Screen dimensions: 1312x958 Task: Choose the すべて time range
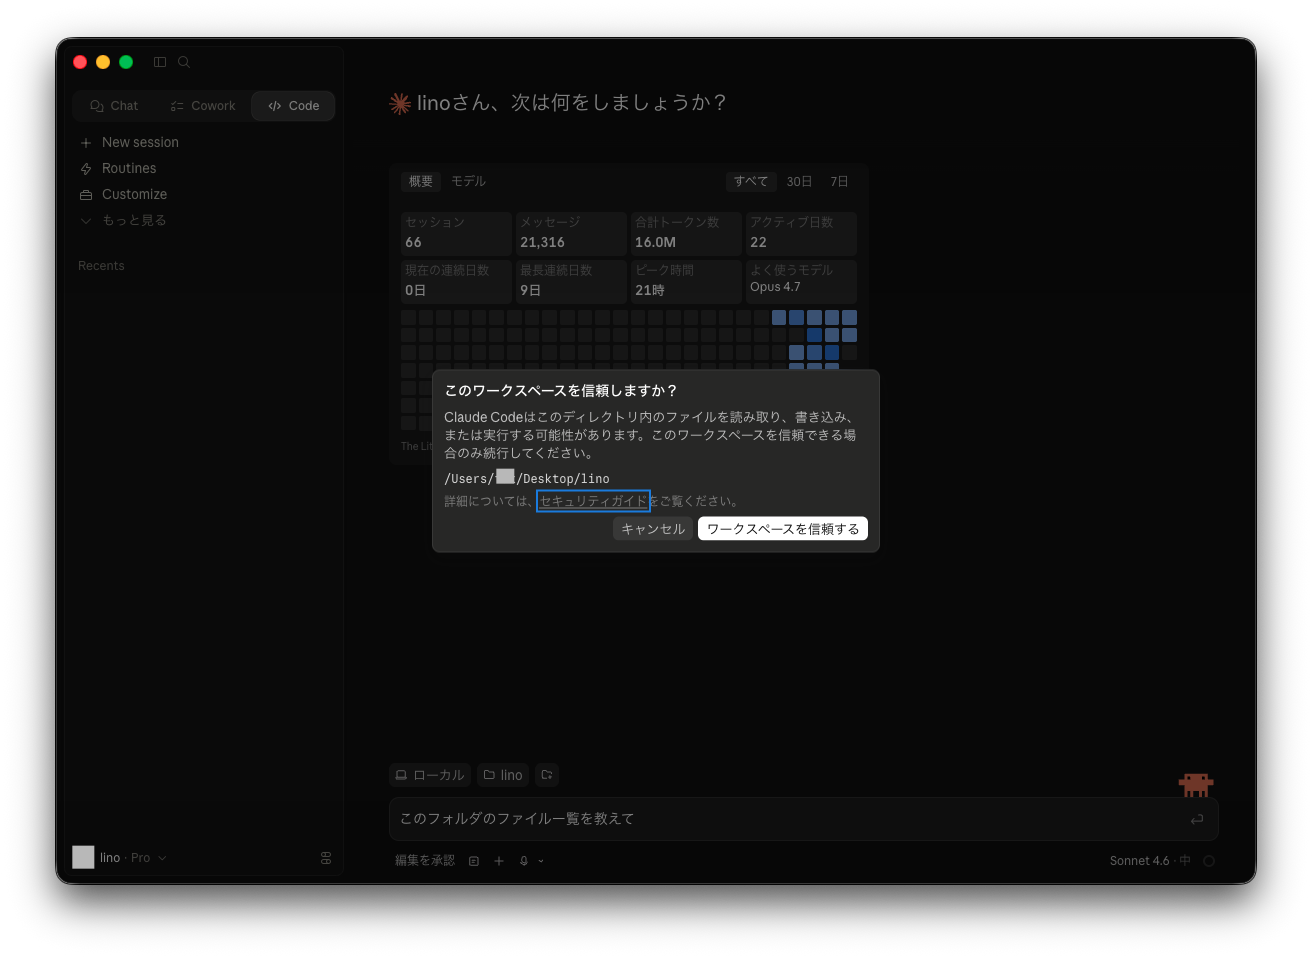point(751,182)
